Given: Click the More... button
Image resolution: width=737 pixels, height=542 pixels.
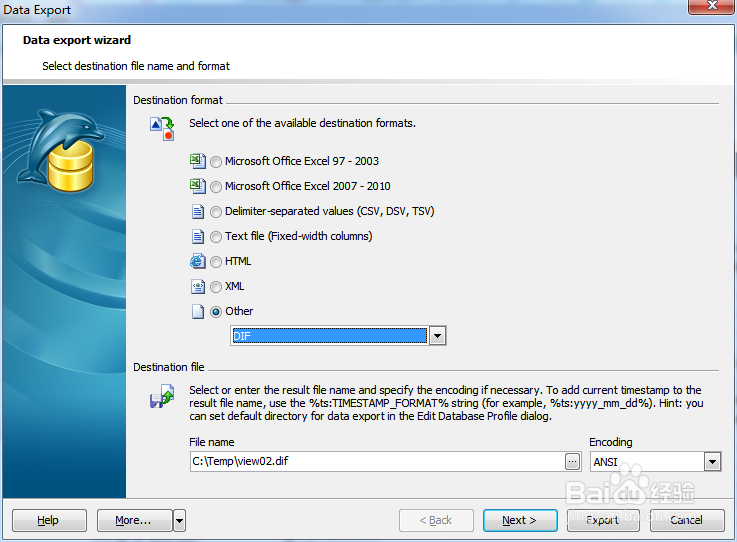Looking at the screenshot, I should click(134, 520).
